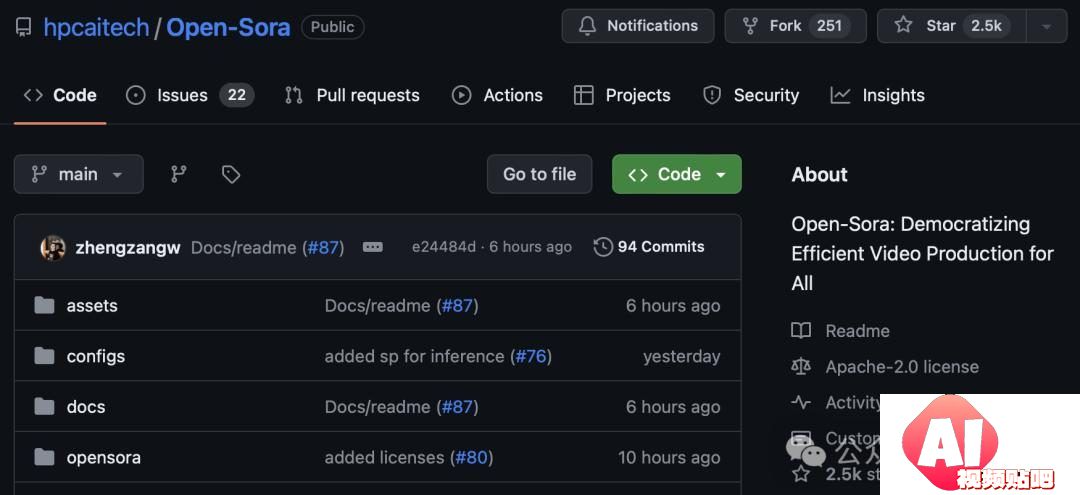Open the #87 link in assets row
Image resolution: width=1080 pixels, height=495 pixels.
pyautogui.click(x=457, y=306)
